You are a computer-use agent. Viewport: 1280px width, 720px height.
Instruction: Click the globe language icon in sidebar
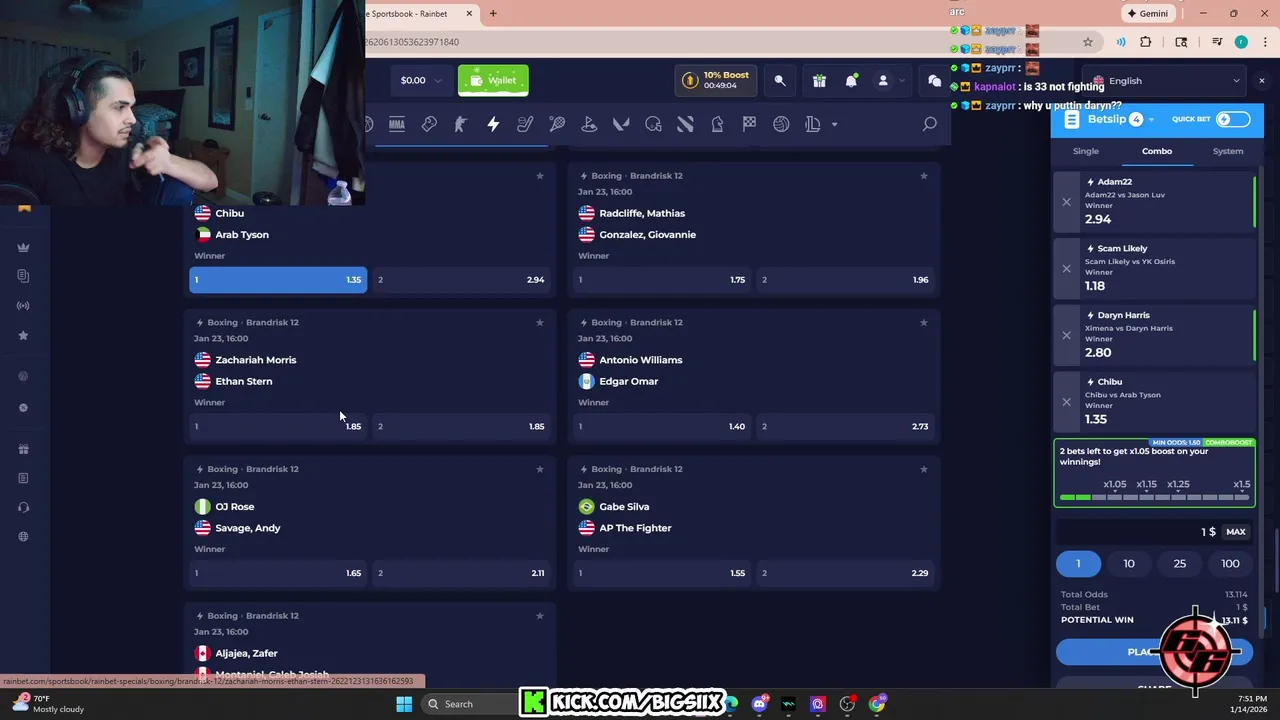(x=23, y=536)
